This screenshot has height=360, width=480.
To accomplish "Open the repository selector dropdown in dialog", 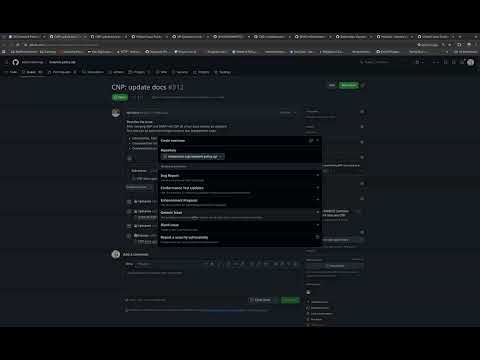I will 193,156.
